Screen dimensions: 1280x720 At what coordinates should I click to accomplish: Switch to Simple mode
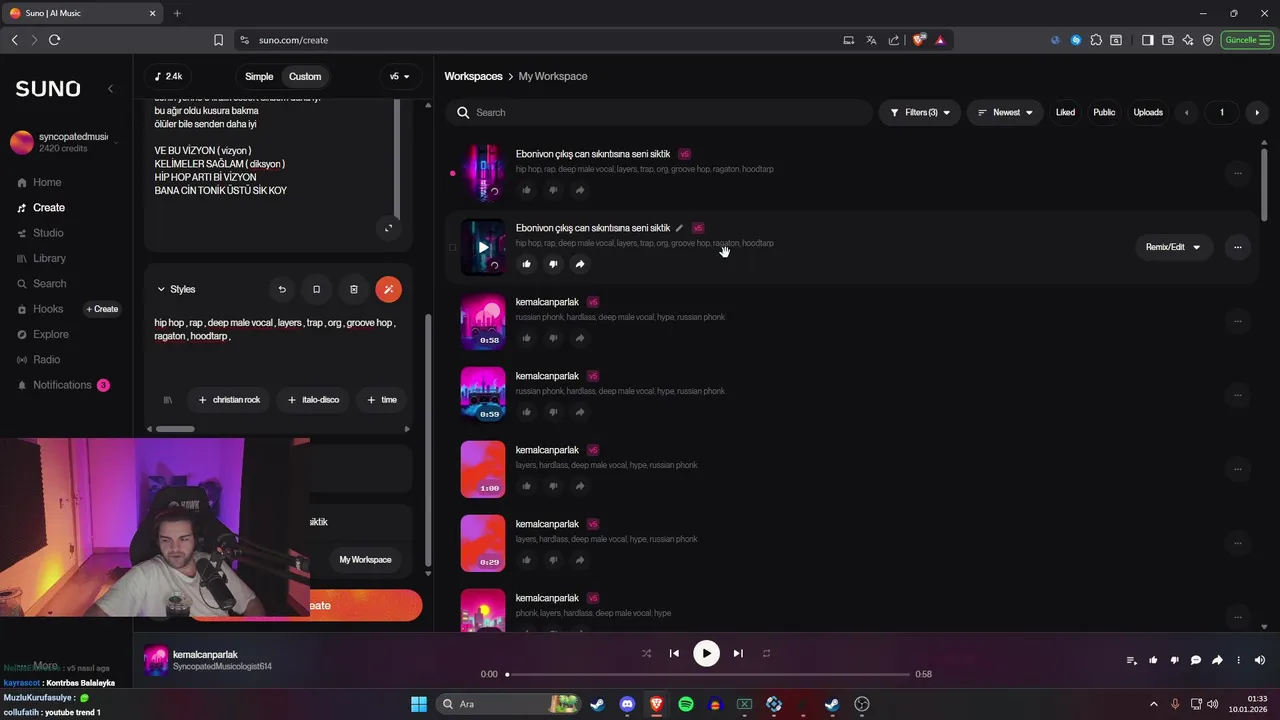(259, 77)
